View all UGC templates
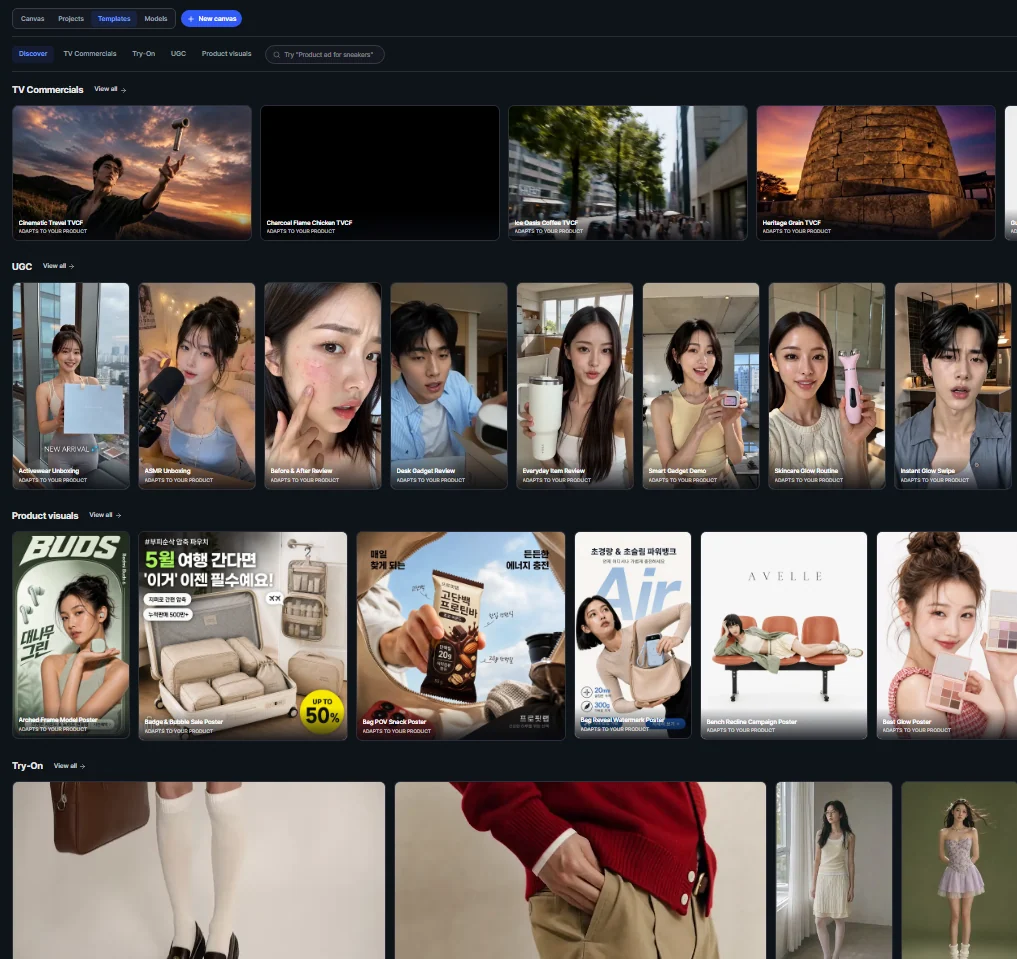The image size is (1017, 959). [x=58, y=266]
